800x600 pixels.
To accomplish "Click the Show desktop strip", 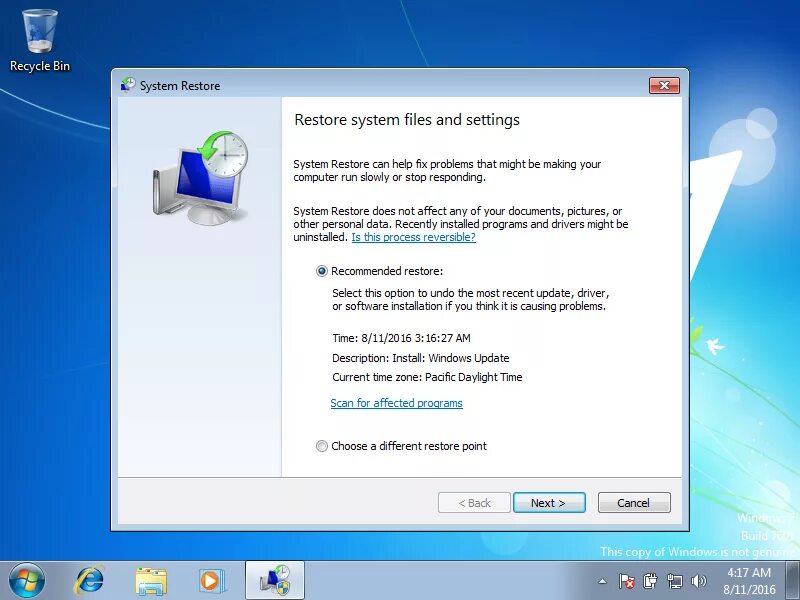I will click(793, 580).
